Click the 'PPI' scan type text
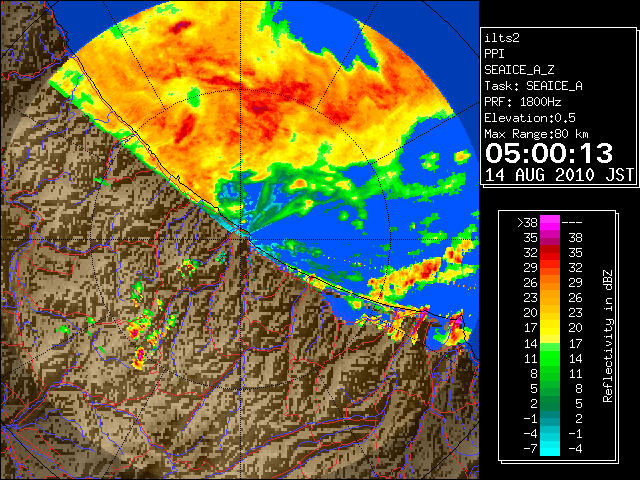Image resolution: width=640 pixels, height=480 pixels. coord(494,54)
